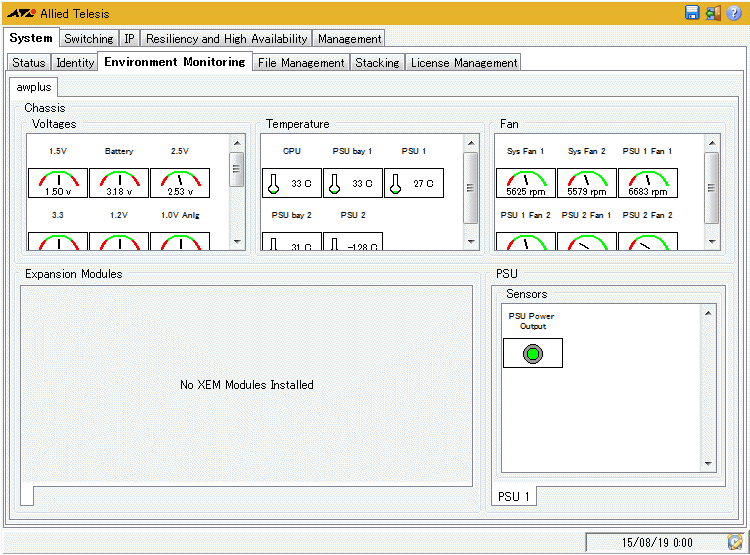Open the Resiliency and High Availability tab

point(226,39)
